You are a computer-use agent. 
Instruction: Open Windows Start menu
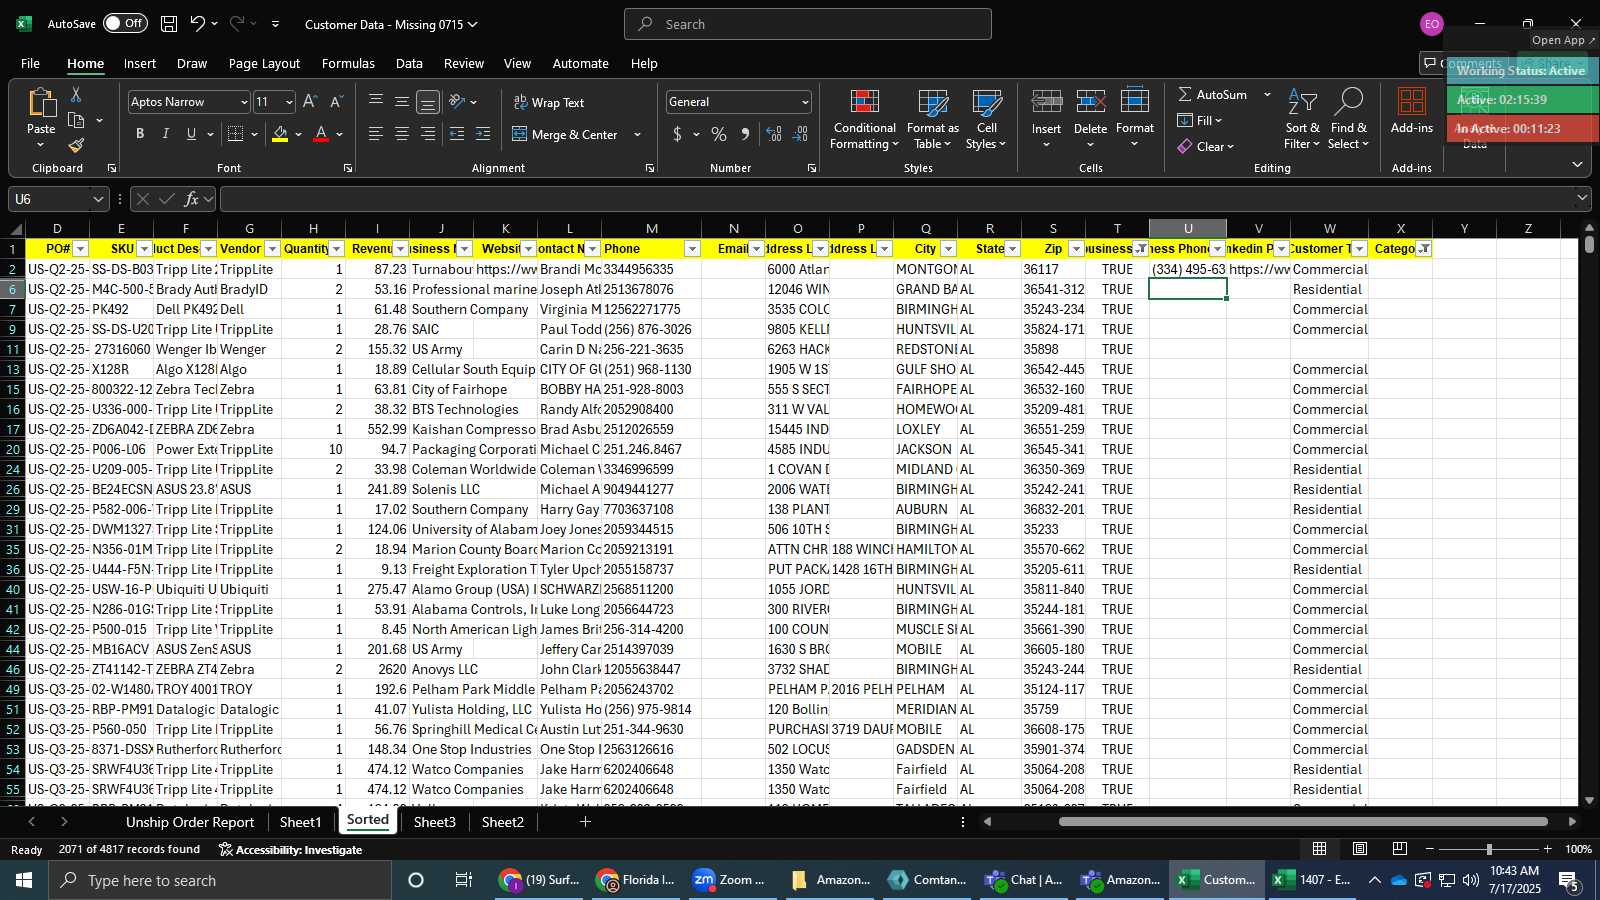(24, 880)
